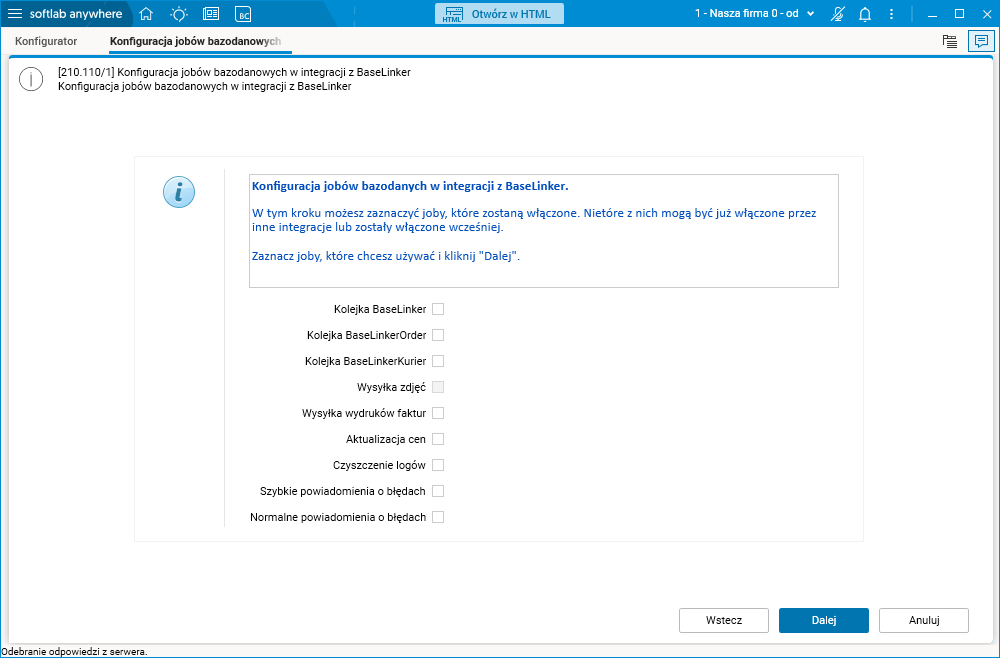Click the blue information icon
The width and height of the screenshot is (1000, 658).
(x=179, y=192)
